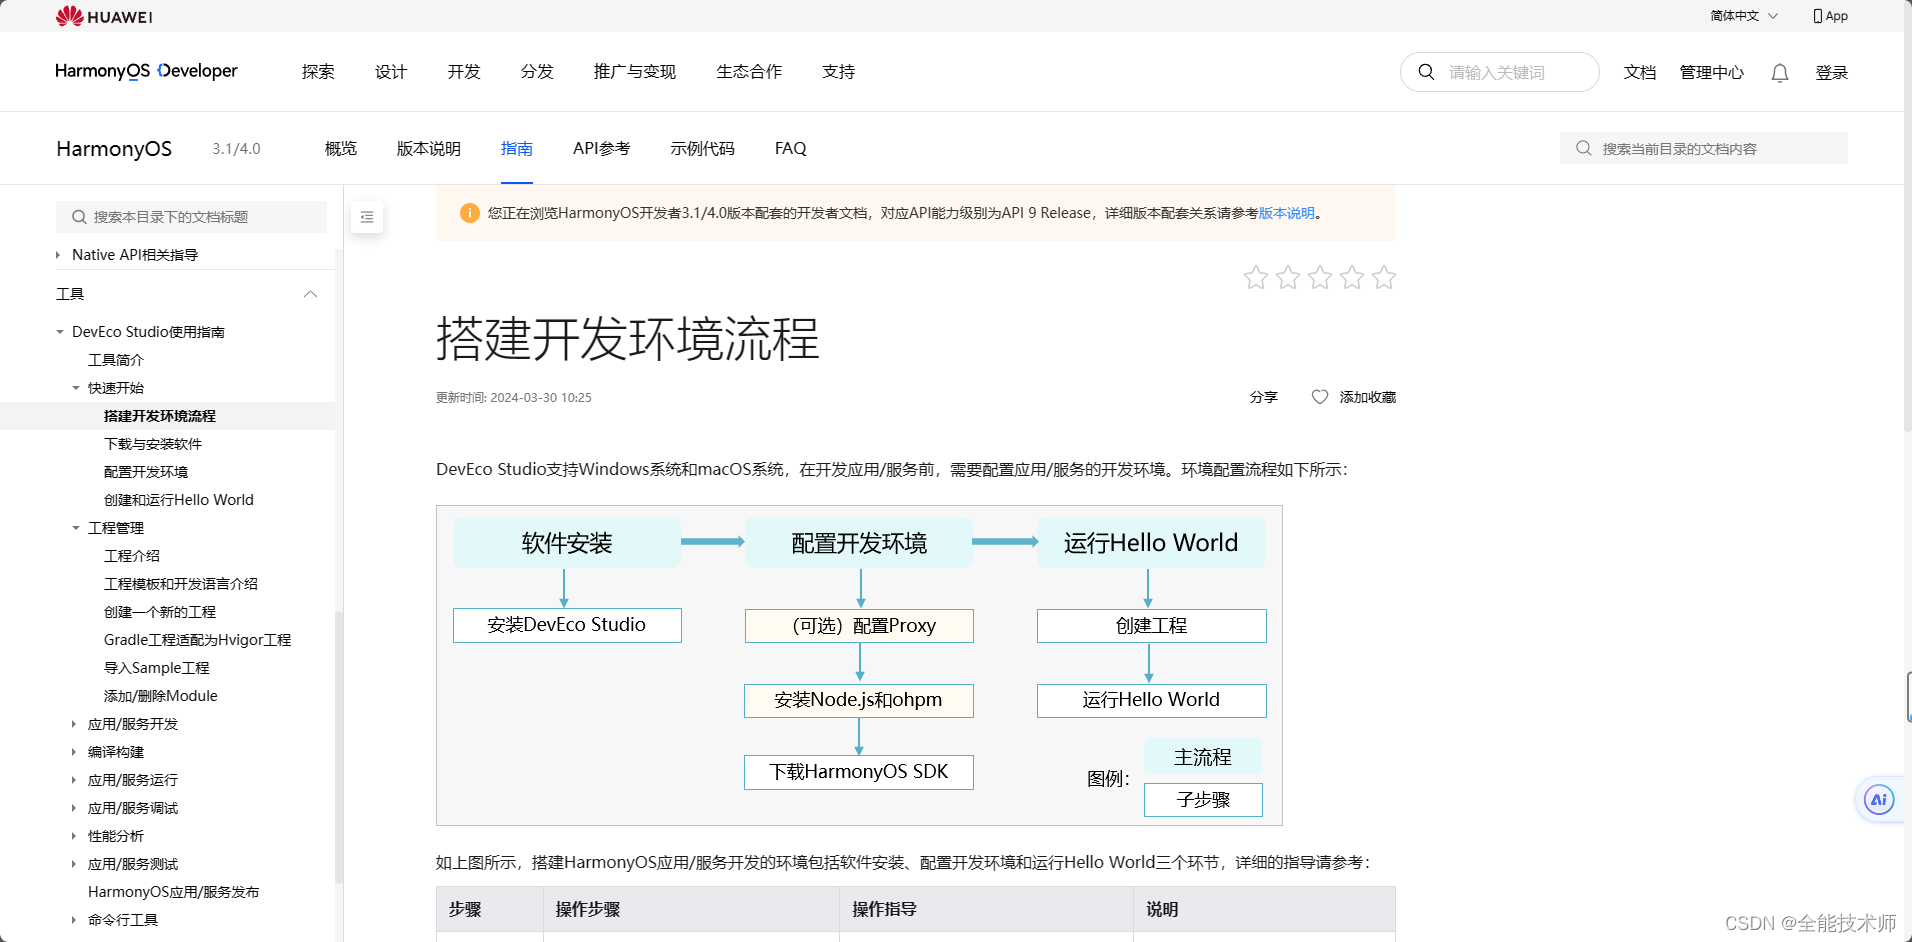
Task: Open the AI assistant floating button
Action: click(x=1879, y=799)
